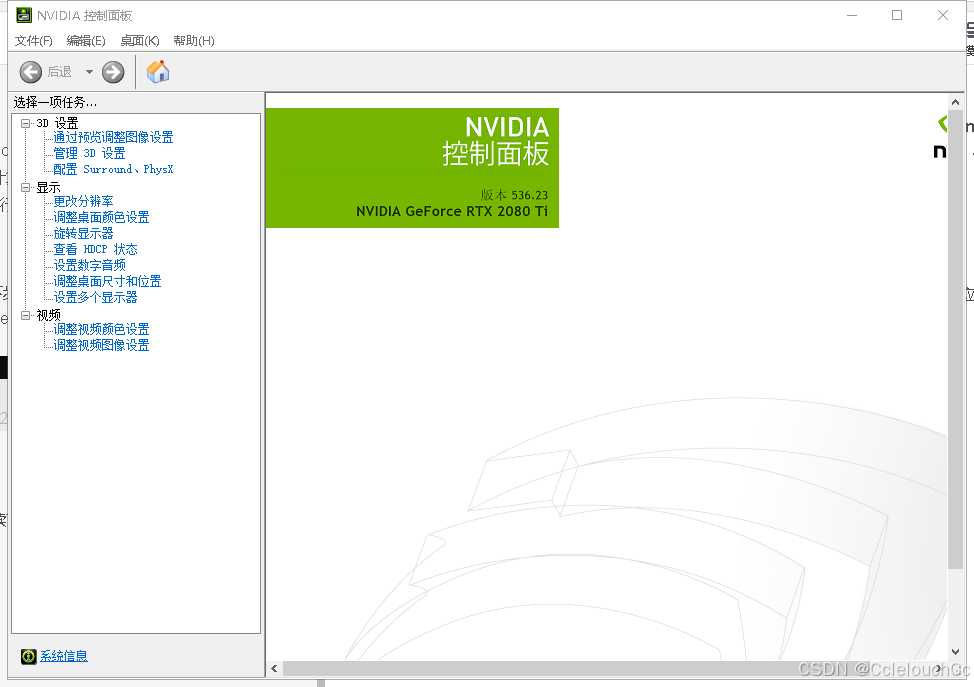This screenshot has height=687, width=974.
Task: Click the vertical scrollbar up arrow
Action: point(955,102)
